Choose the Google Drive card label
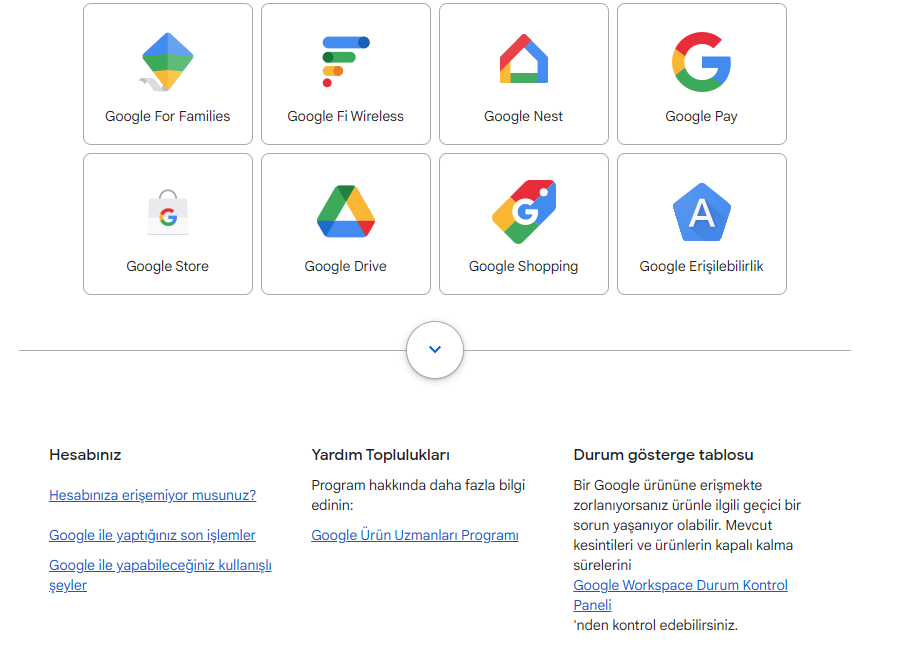919x662 pixels. (346, 267)
